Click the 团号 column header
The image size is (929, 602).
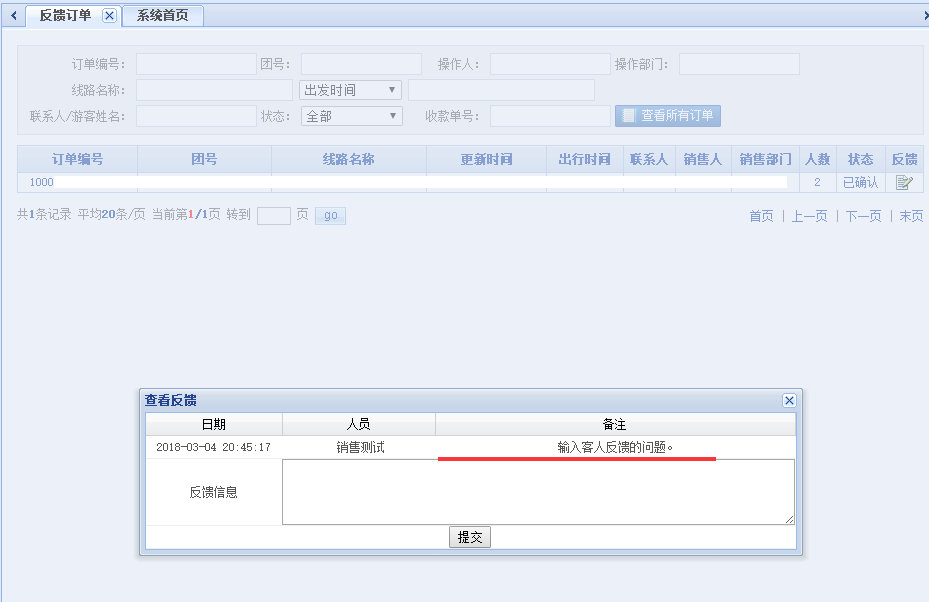tap(204, 159)
